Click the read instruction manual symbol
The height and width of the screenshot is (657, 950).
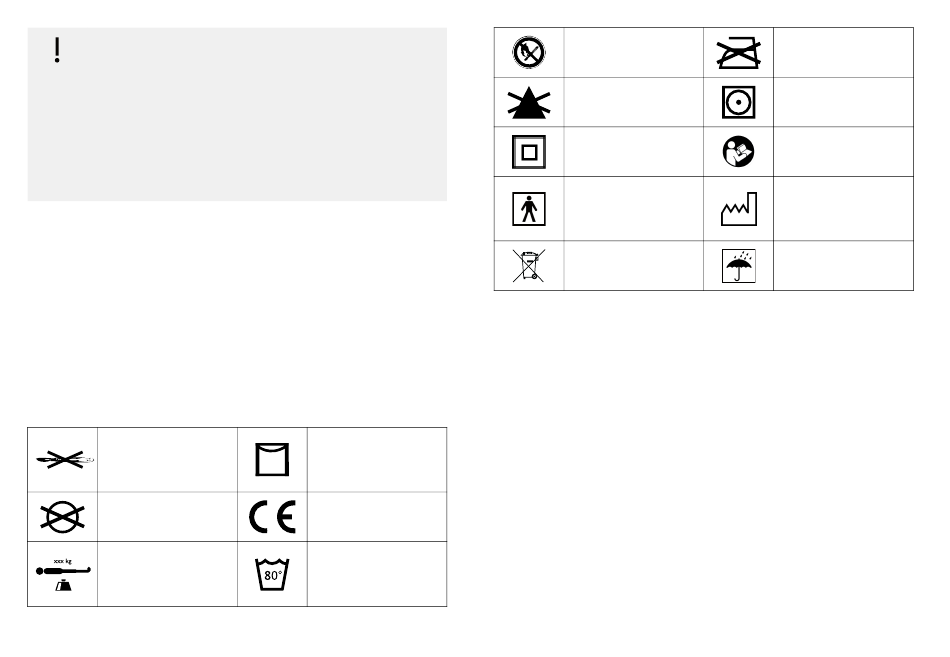739,151
